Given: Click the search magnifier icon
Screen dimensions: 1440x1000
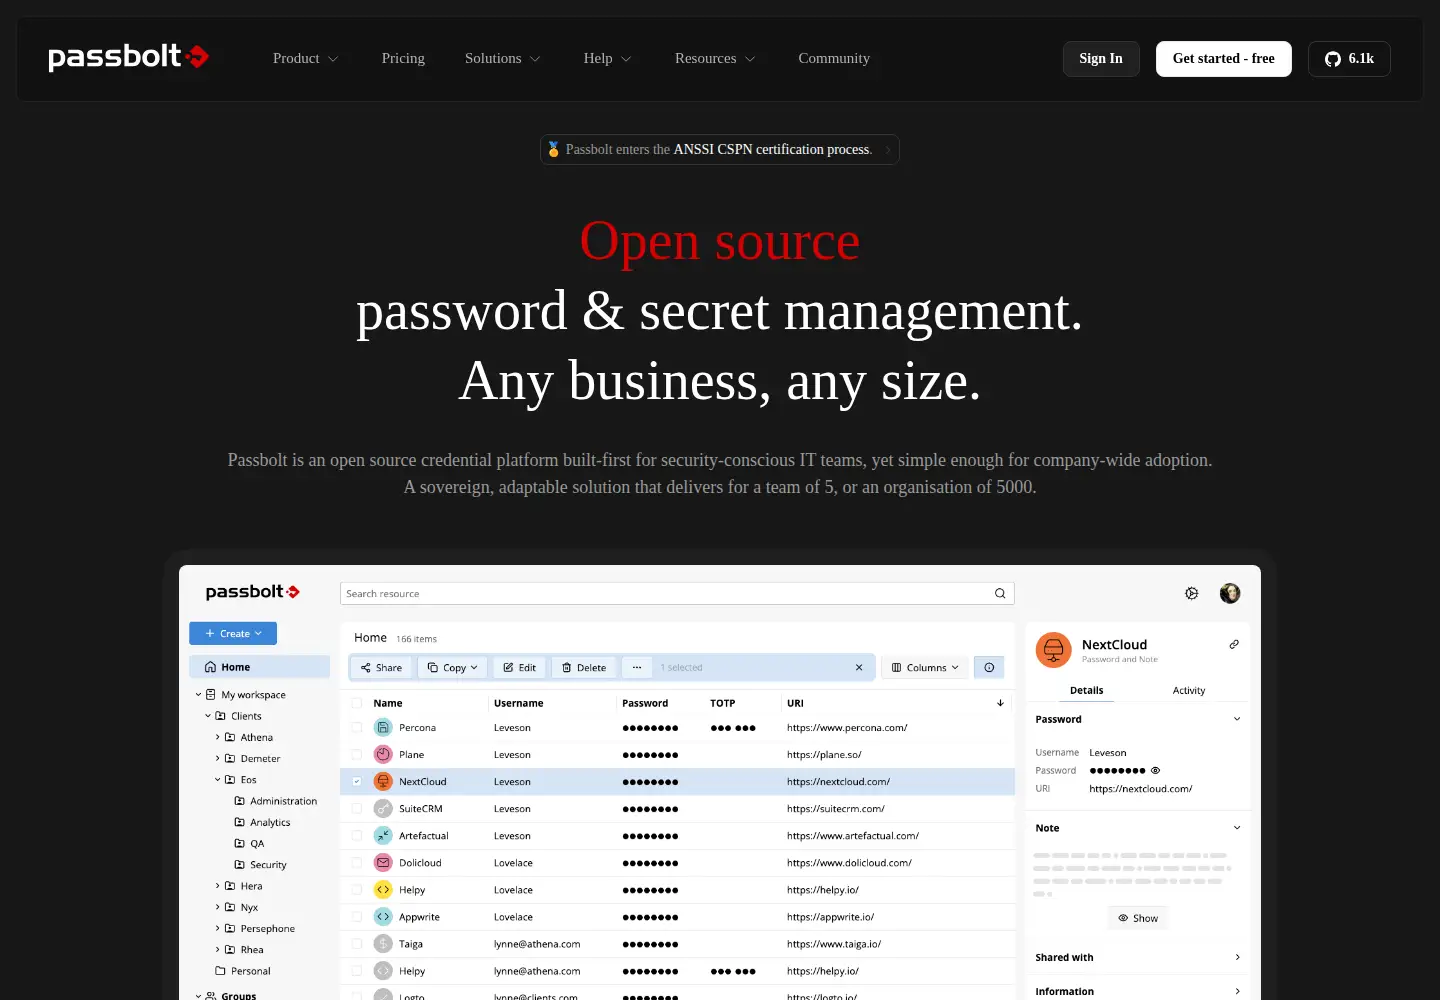Looking at the screenshot, I should point(1000,594).
